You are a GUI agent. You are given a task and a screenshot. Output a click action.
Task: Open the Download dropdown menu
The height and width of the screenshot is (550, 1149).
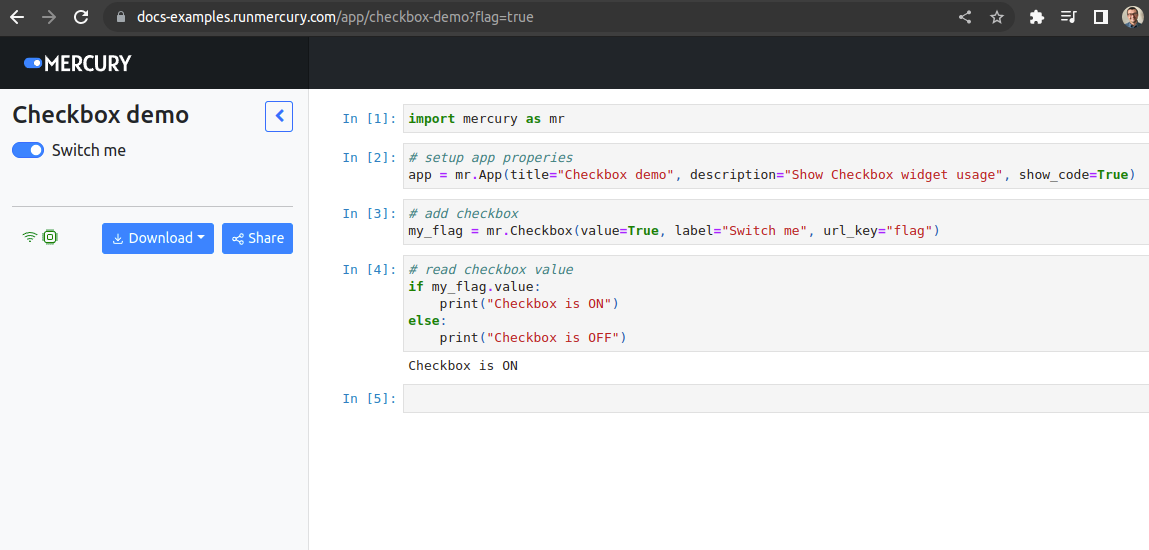tap(158, 238)
